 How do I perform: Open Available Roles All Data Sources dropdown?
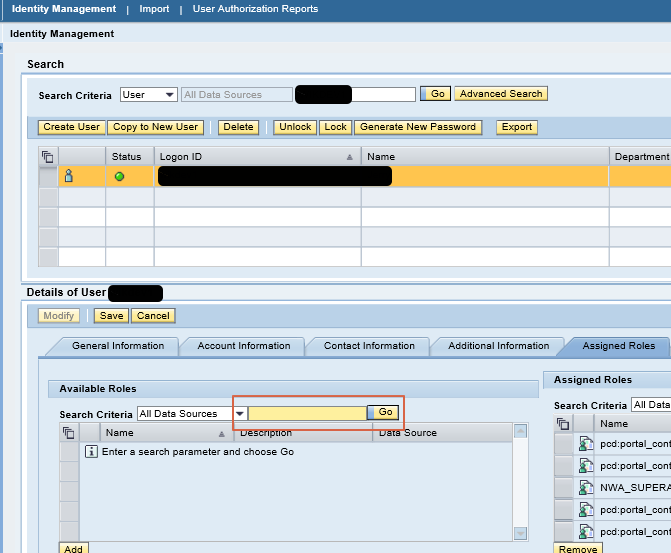pyautogui.click(x=240, y=413)
